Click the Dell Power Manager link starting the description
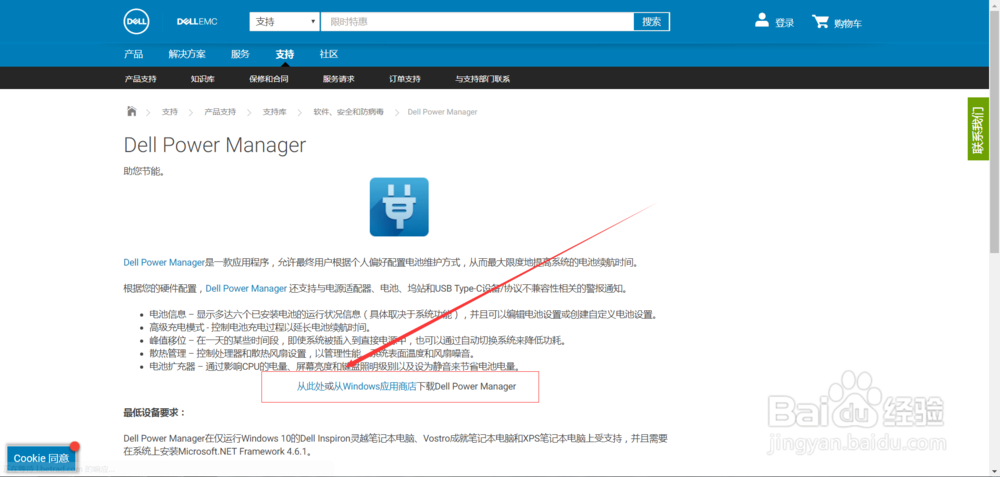The height and width of the screenshot is (477, 1000). pyautogui.click(x=164, y=262)
